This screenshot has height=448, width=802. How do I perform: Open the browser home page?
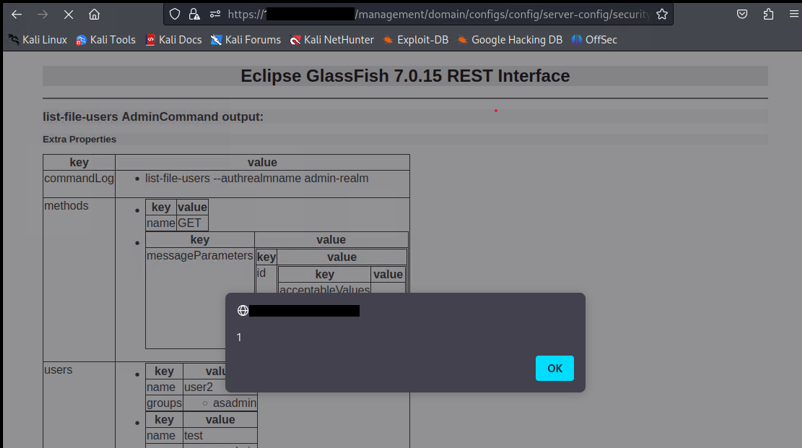(x=94, y=14)
